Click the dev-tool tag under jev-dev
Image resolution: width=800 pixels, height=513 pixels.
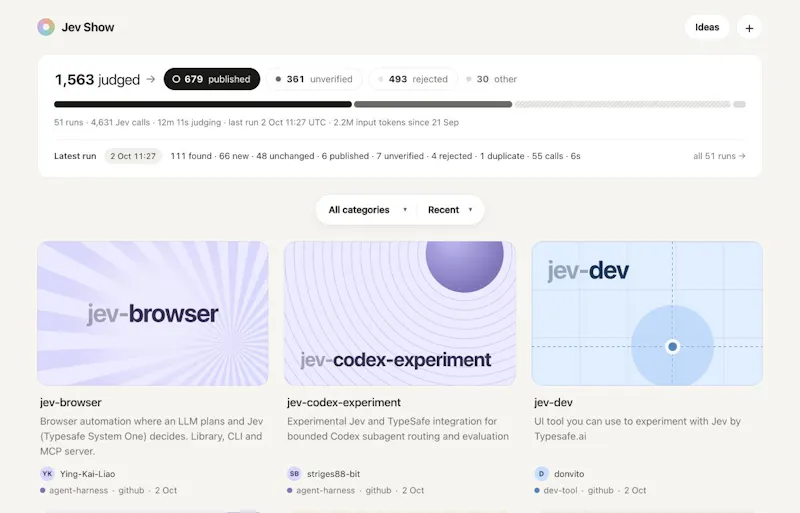pyautogui.click(x=560, y=491)
